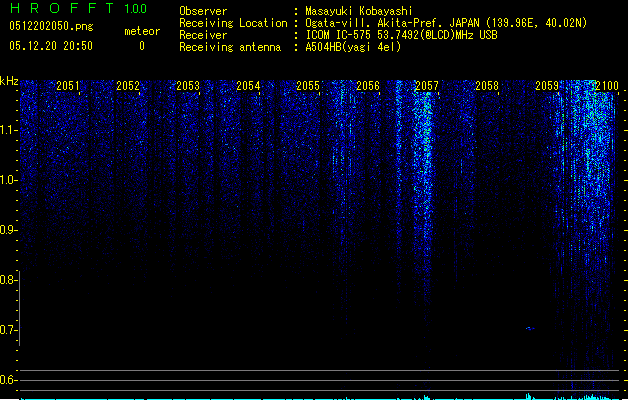The width and height of the screenshot is (629, 400).
Task: Click the 0.8 kHz axis label
Action: point(9,280)
